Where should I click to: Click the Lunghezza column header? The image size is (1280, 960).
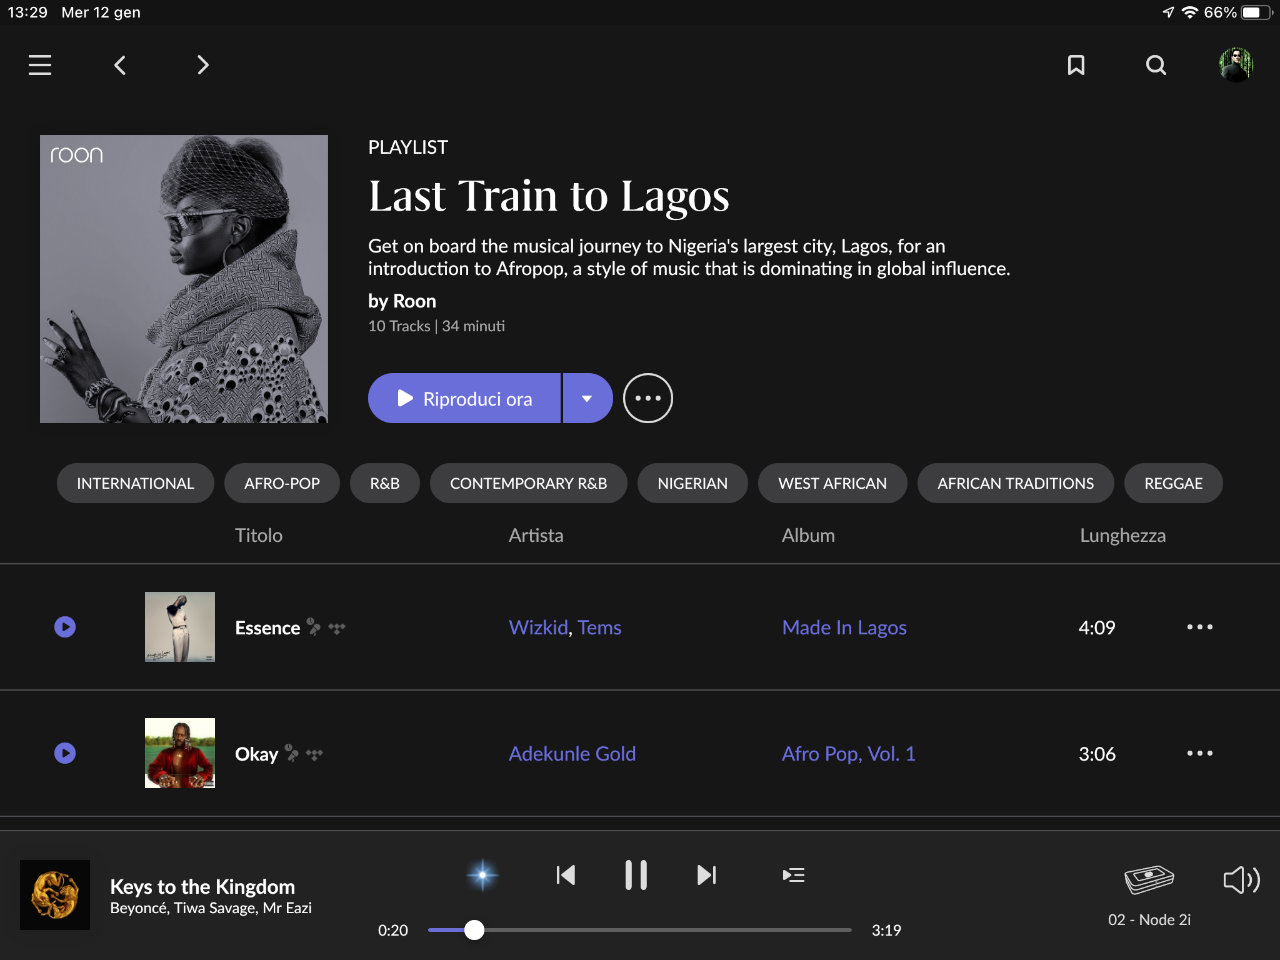[x=1123, y=535]
